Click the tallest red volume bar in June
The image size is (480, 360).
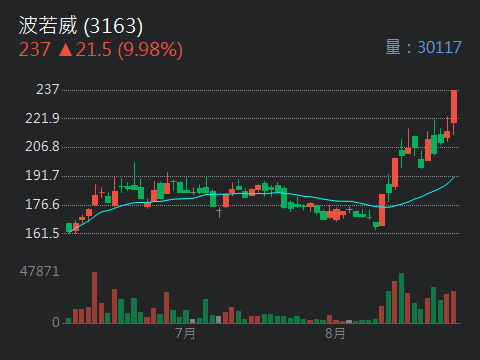click(94, 297)
